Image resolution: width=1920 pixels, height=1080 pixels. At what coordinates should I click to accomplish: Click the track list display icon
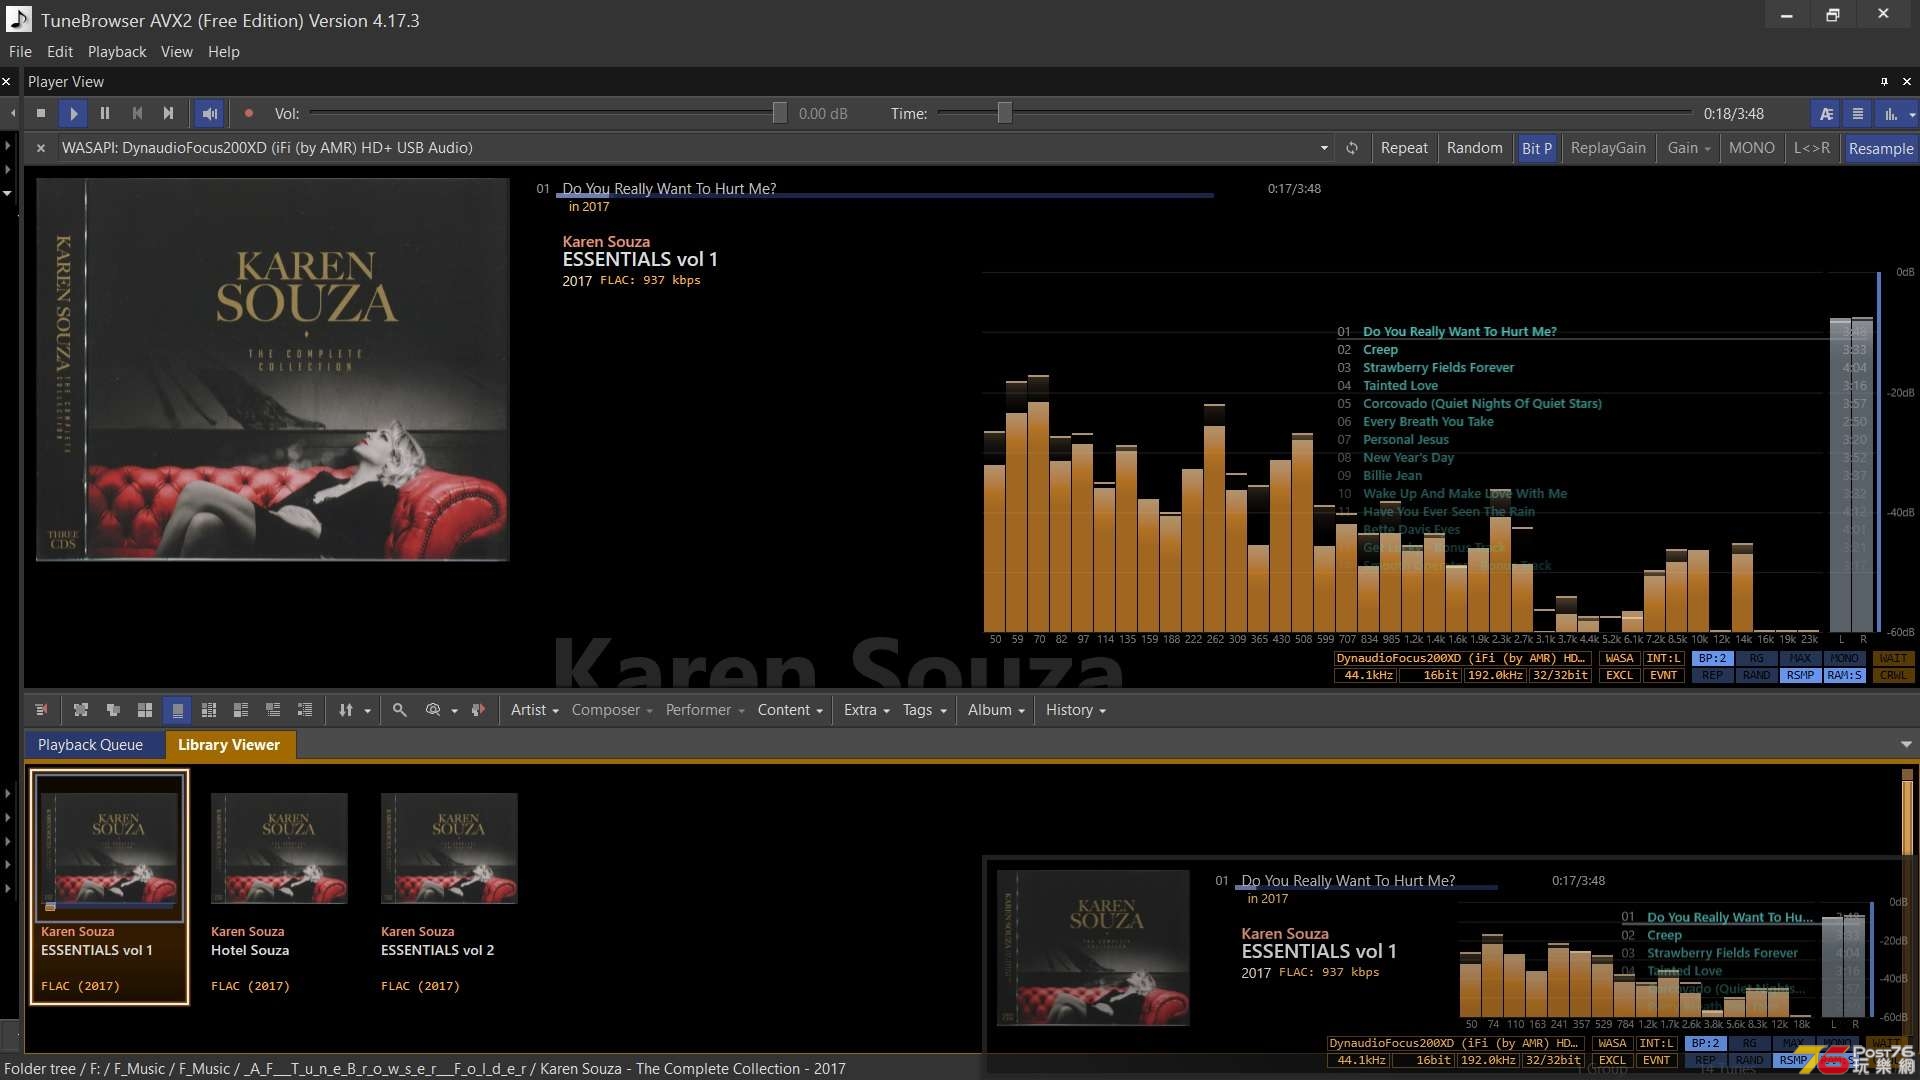[x=1858, y=114]
